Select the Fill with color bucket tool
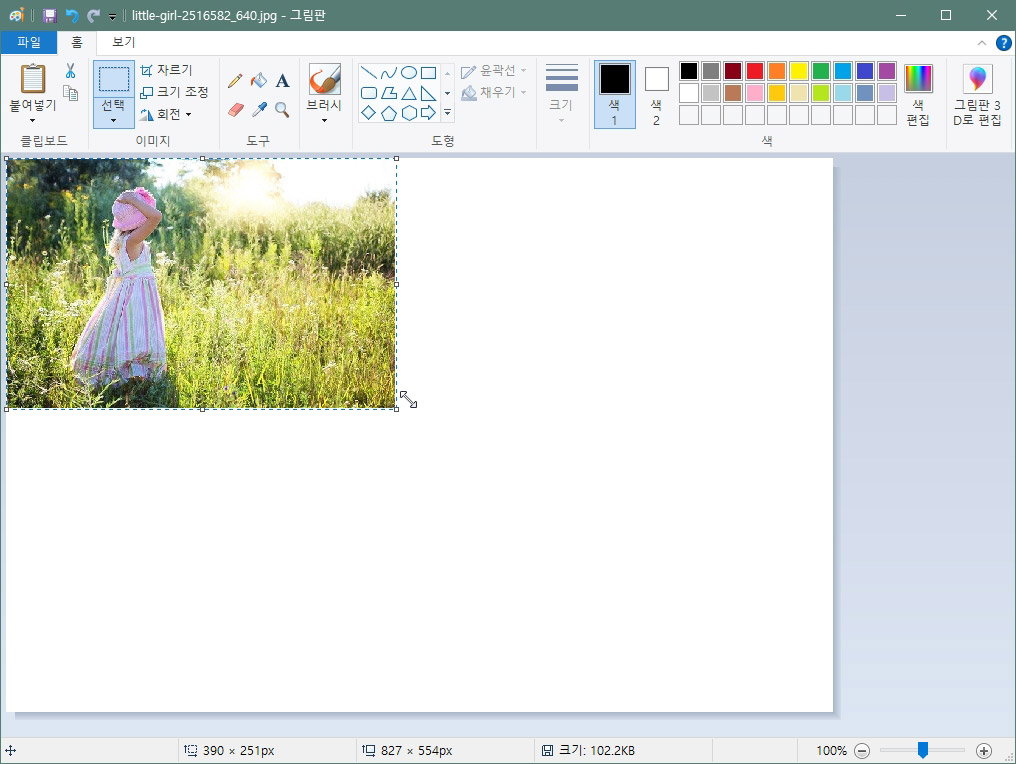The width and height of the screenshot is (1016, 764). tap(259, 81)
